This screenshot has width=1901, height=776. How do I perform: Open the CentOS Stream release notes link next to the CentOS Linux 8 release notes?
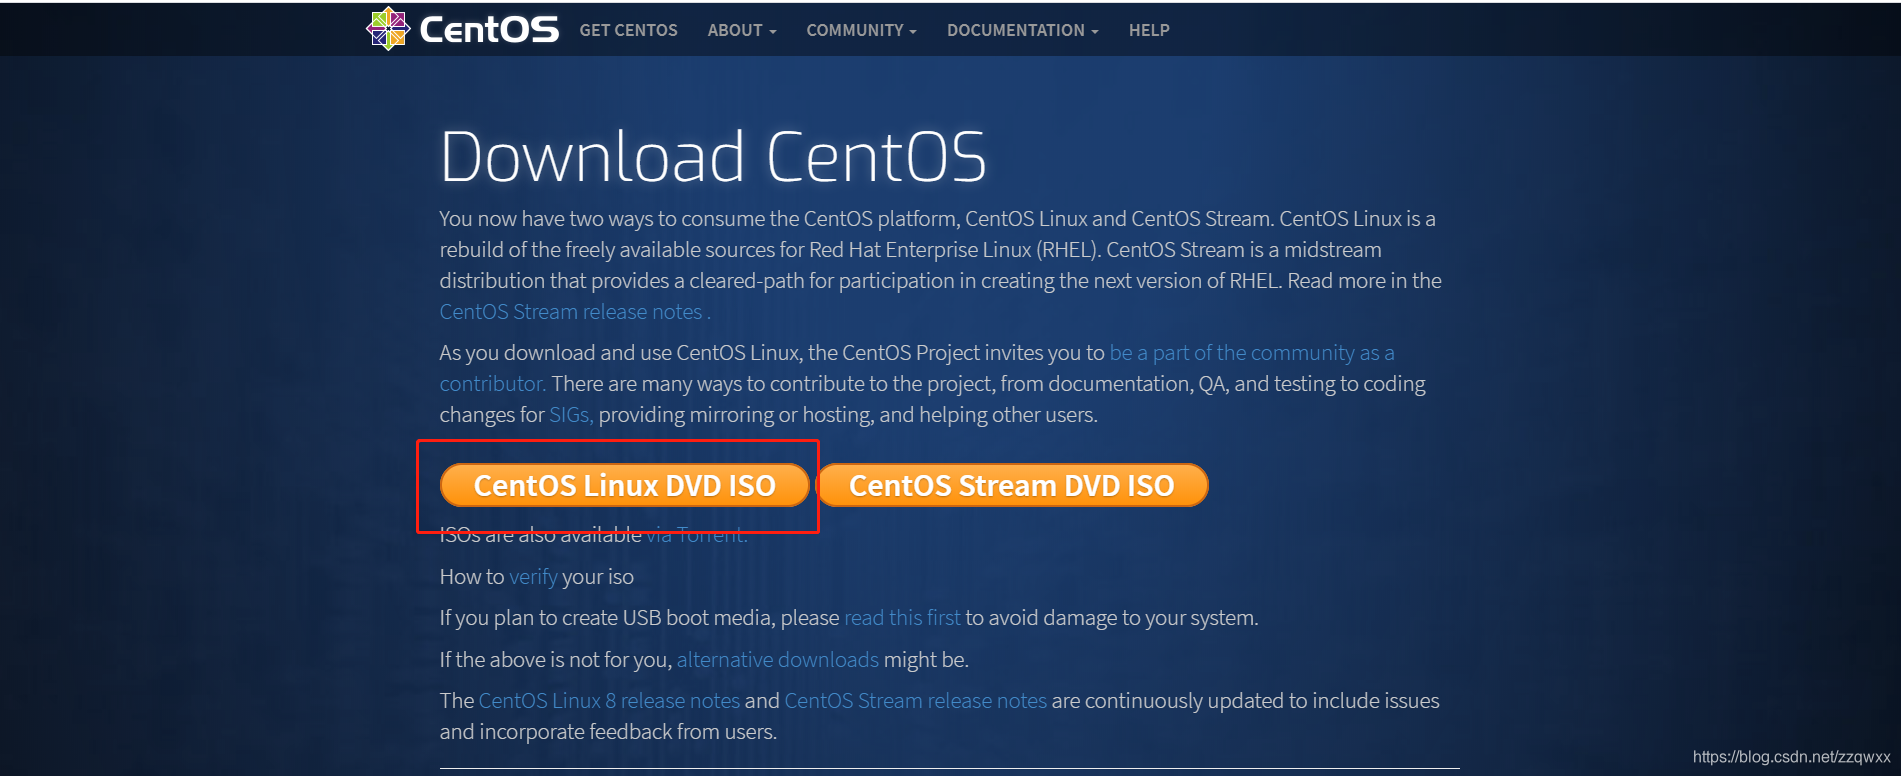915,701
